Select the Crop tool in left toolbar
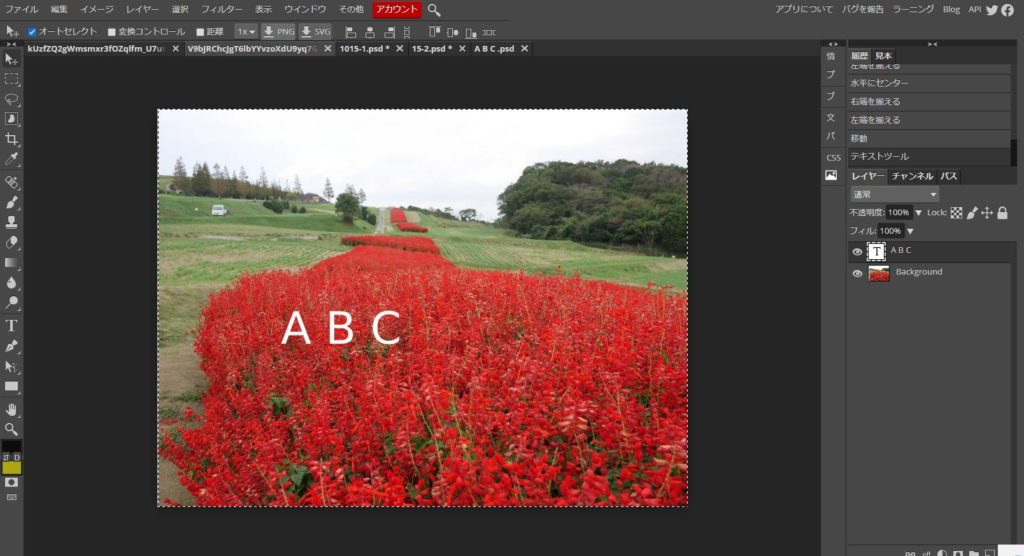The image size is (1024, 556). point(11,140)
